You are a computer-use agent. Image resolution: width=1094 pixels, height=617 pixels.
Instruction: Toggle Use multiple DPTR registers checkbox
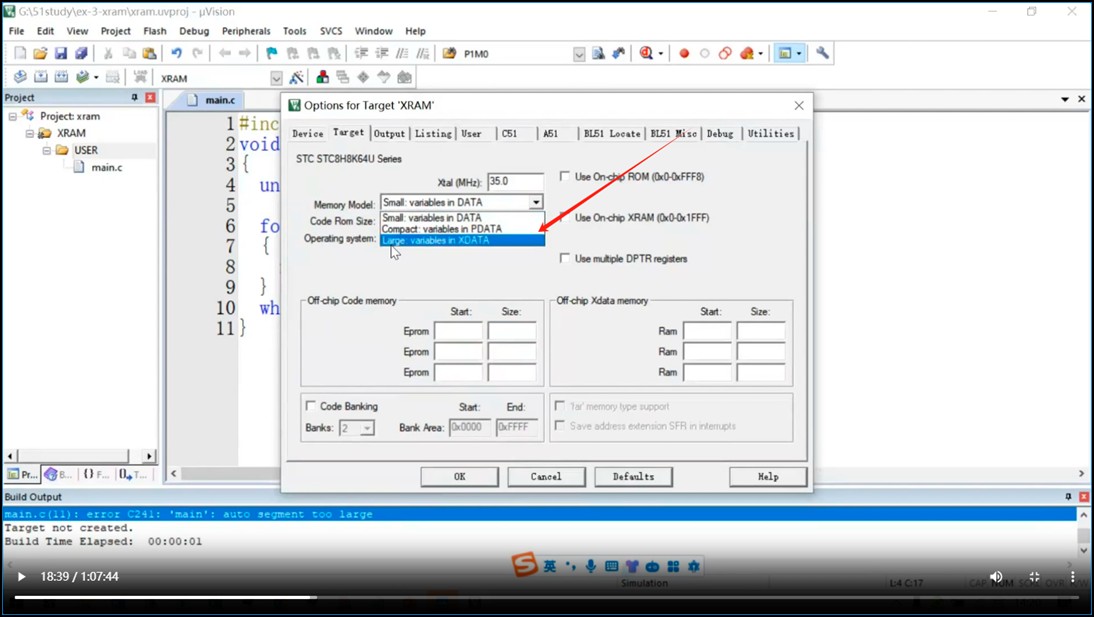[x=565, y=259]
